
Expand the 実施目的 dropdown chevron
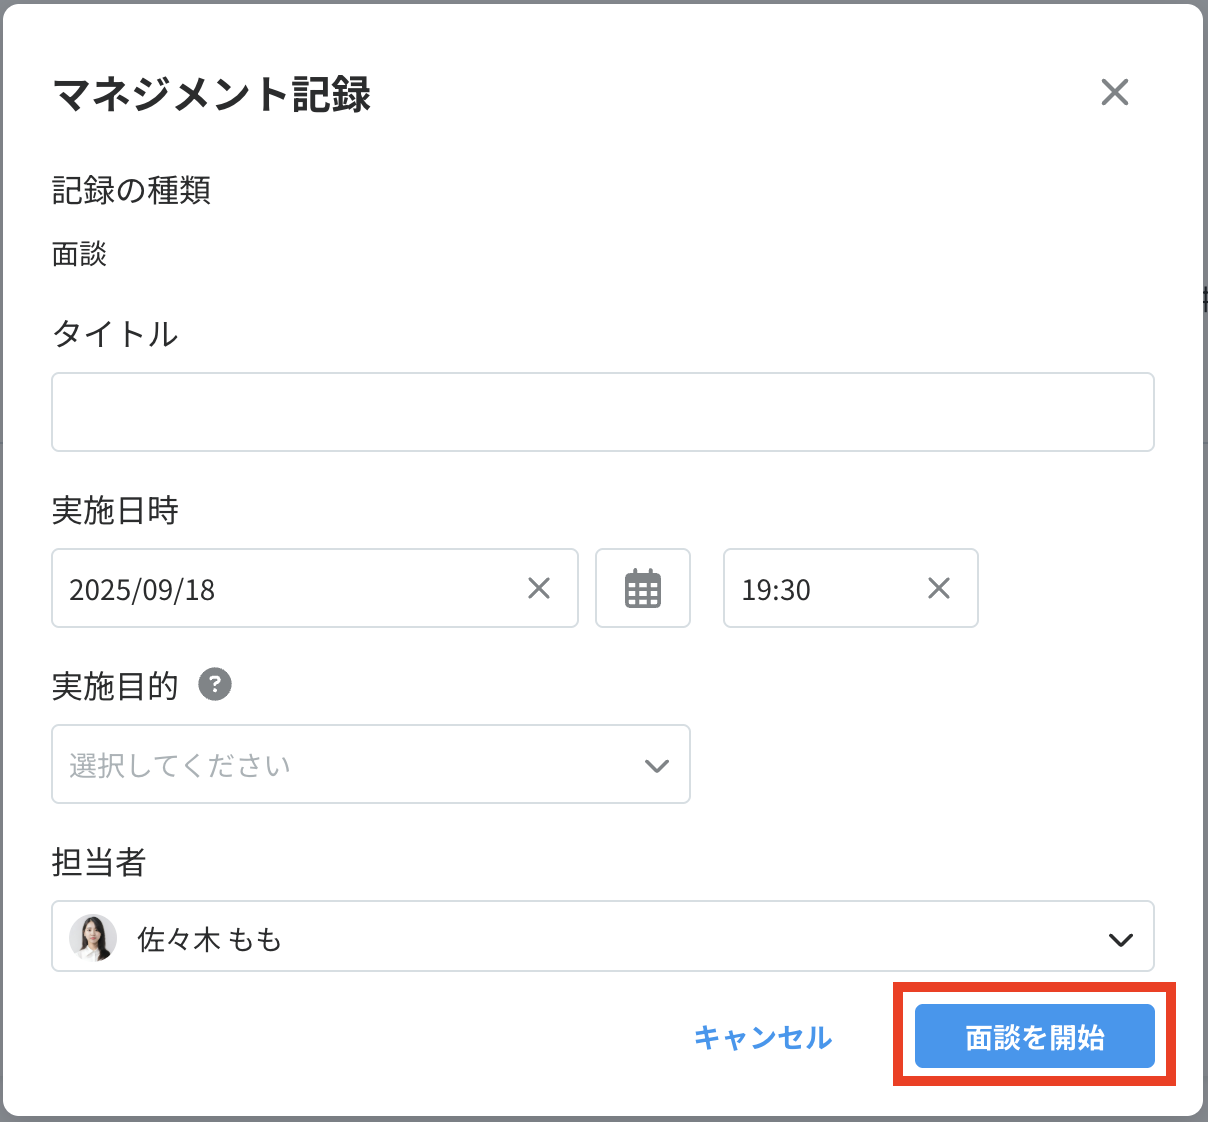656,766
